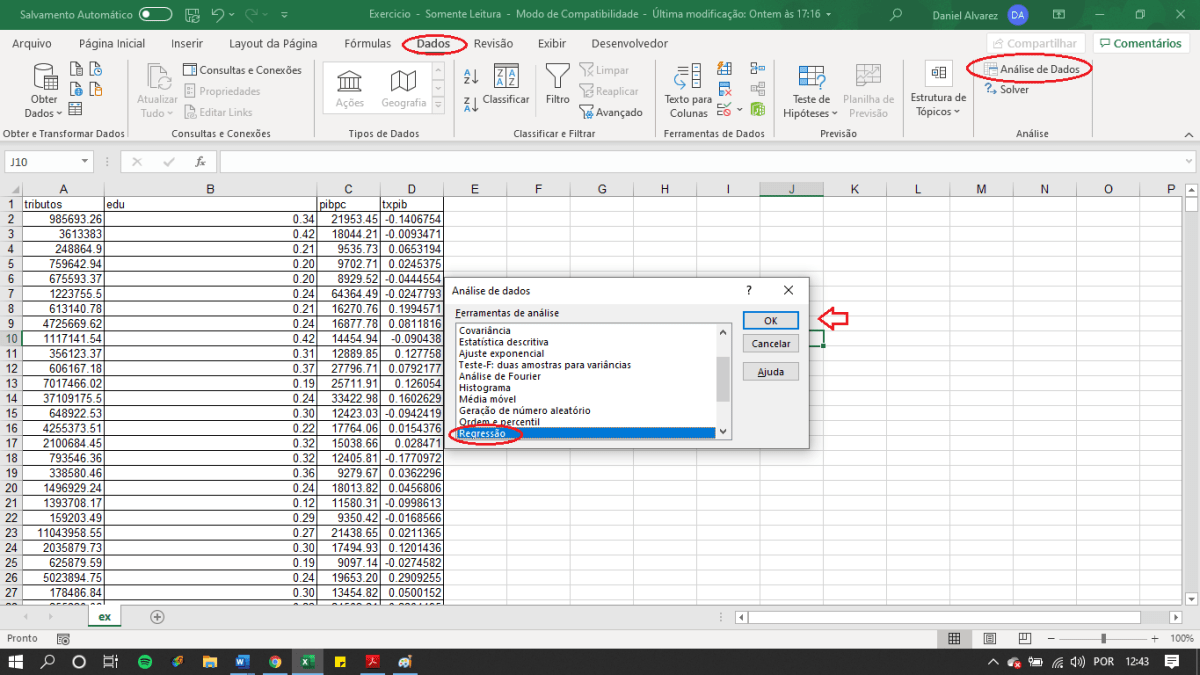Click OK in the Análise de dados dialog
Screen dimensions: 1200x675
click(770, 320)
